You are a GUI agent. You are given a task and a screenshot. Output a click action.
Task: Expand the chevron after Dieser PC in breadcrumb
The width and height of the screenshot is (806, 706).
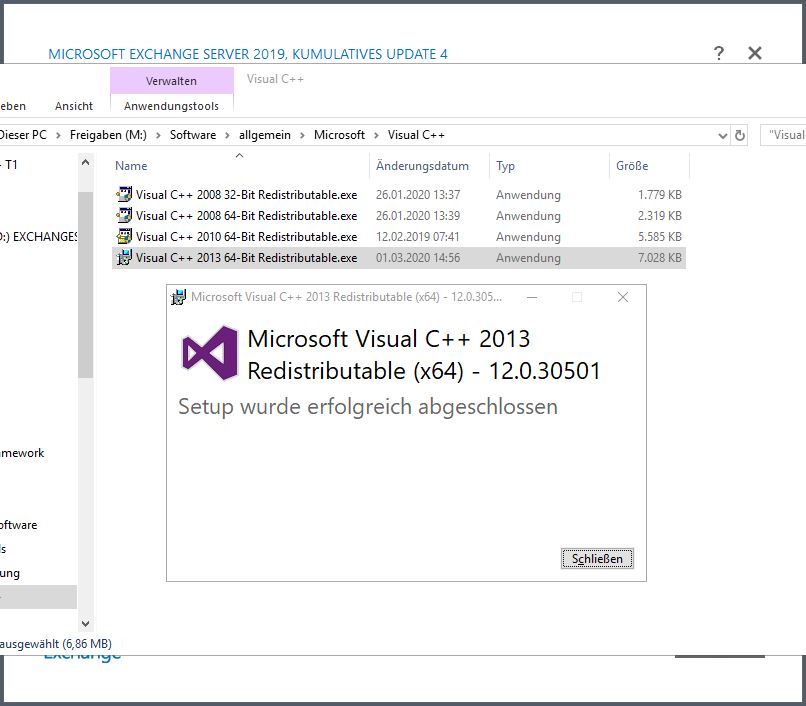click(x=58, y=135)
